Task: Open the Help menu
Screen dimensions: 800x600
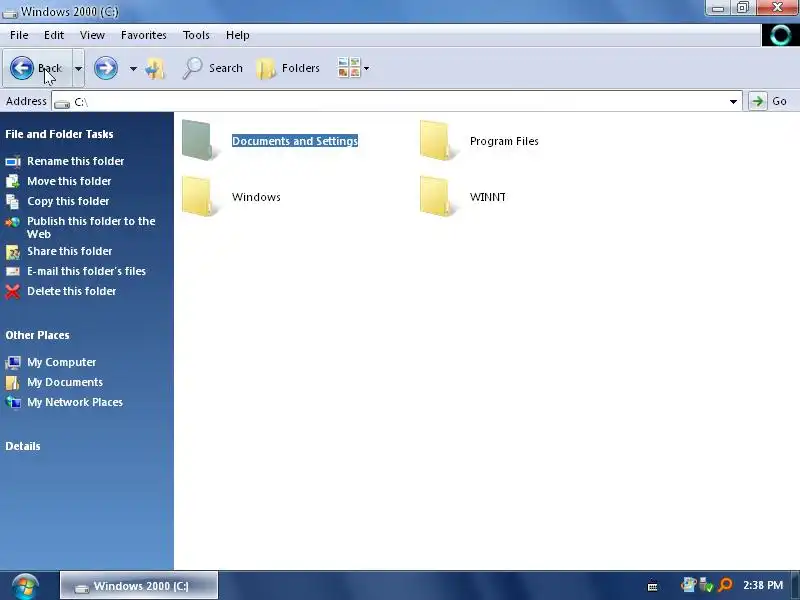Action: (237, 35)
